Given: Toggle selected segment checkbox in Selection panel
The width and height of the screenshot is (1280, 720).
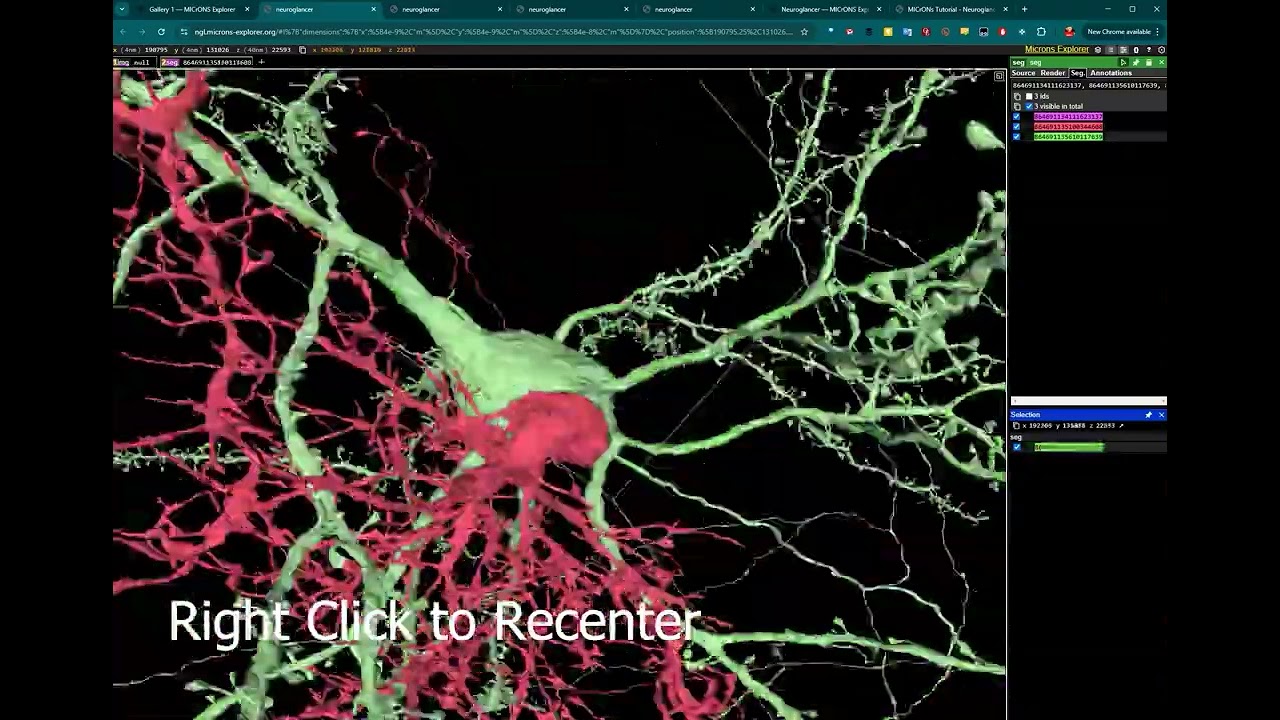Looking at the screenshot, I should coord(1017,447).
